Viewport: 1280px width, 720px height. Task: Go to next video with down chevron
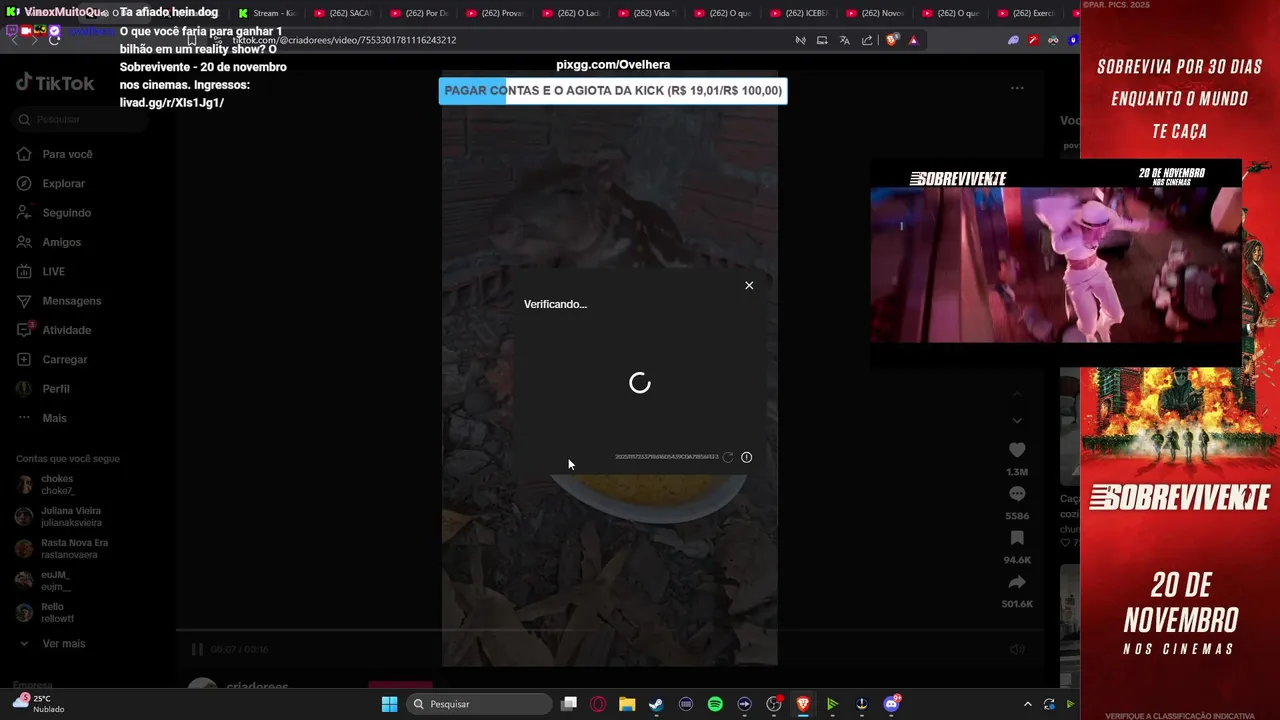pos(1017,421)
